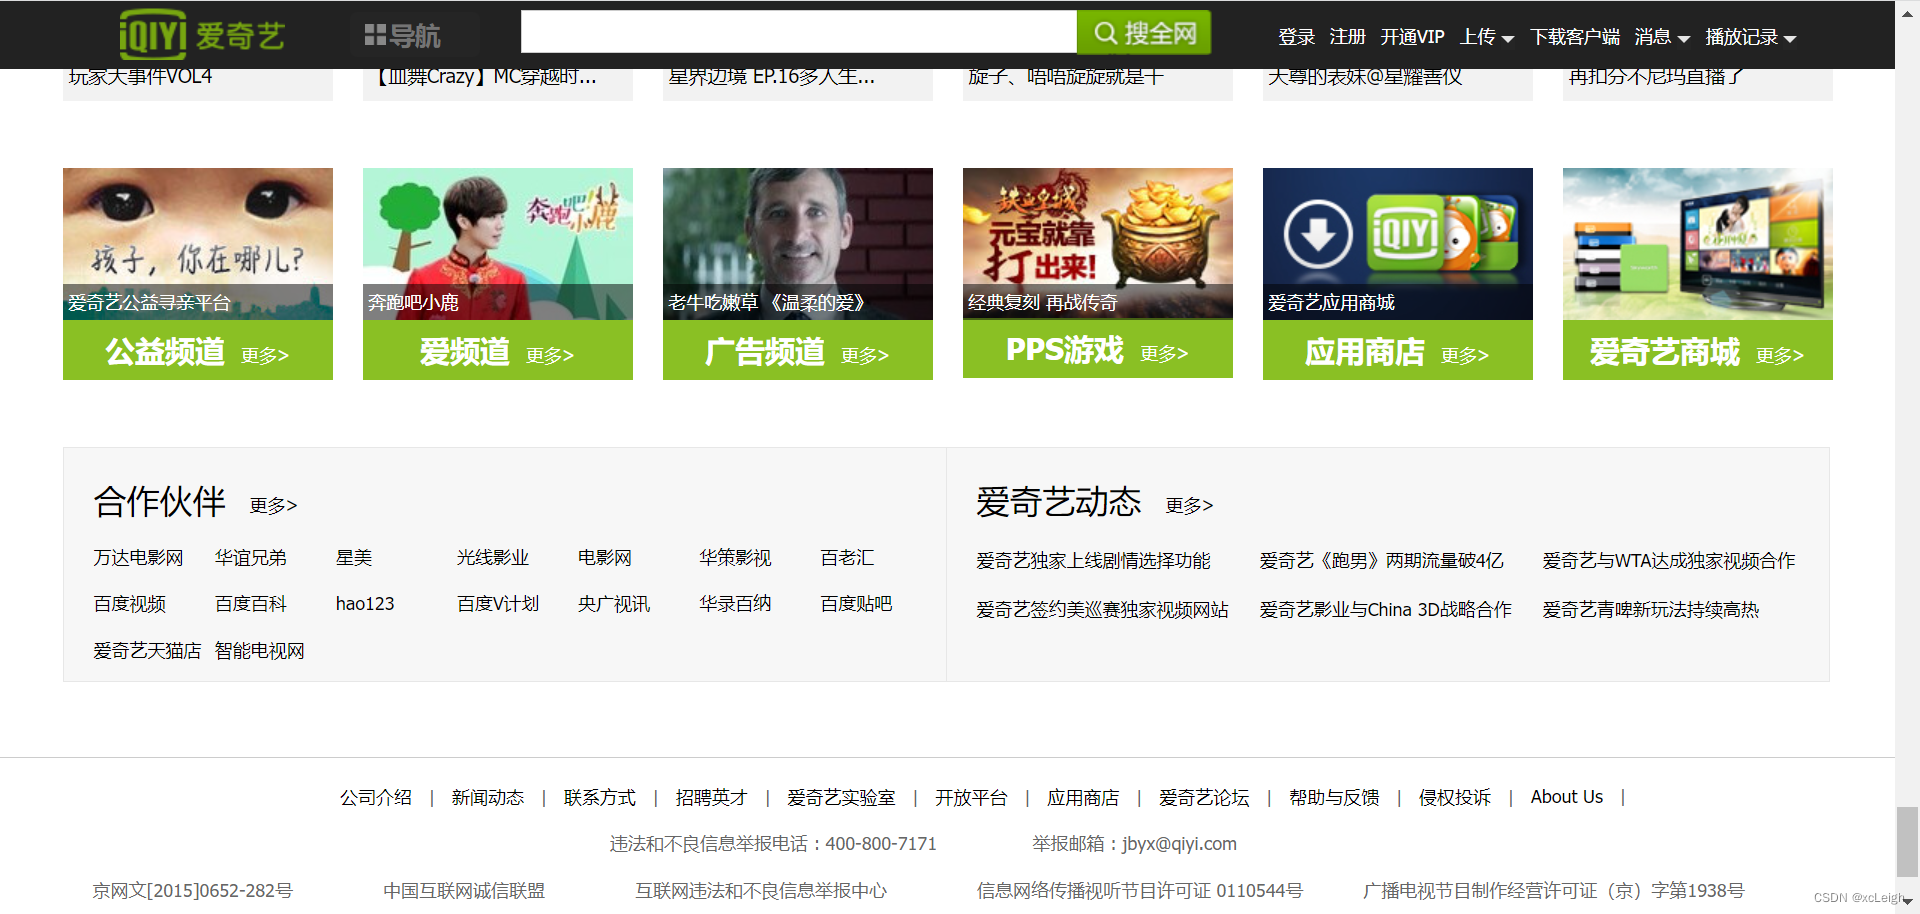The width and height of the screenshot is (1920, 914).
Task: Read news 爱奇艺签约美巡赛独家视频网站
Action: (x=1102, y=610)
